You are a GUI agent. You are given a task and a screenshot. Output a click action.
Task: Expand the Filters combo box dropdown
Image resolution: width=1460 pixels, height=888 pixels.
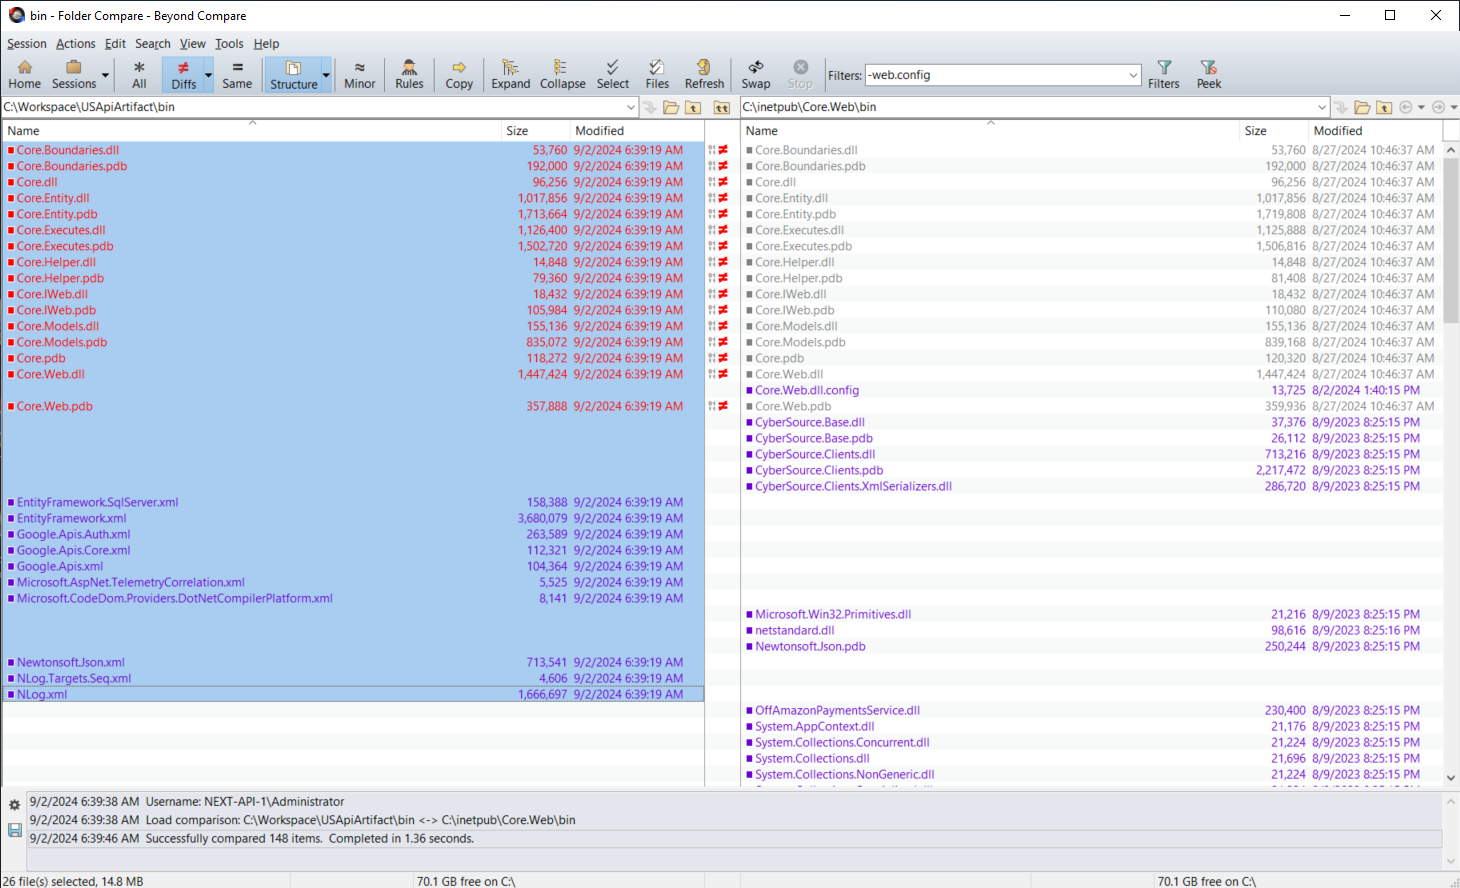[1133, 75]
